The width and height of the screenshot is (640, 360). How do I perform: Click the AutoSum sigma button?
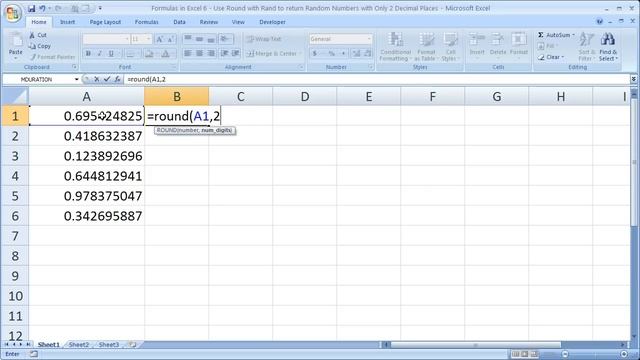556,35
